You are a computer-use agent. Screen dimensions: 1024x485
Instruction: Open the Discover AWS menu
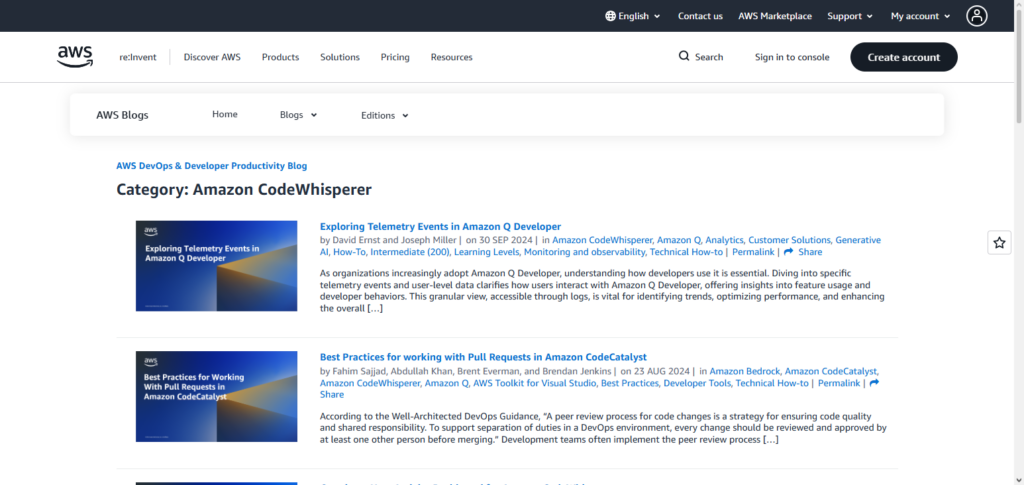tap(212, 57)
